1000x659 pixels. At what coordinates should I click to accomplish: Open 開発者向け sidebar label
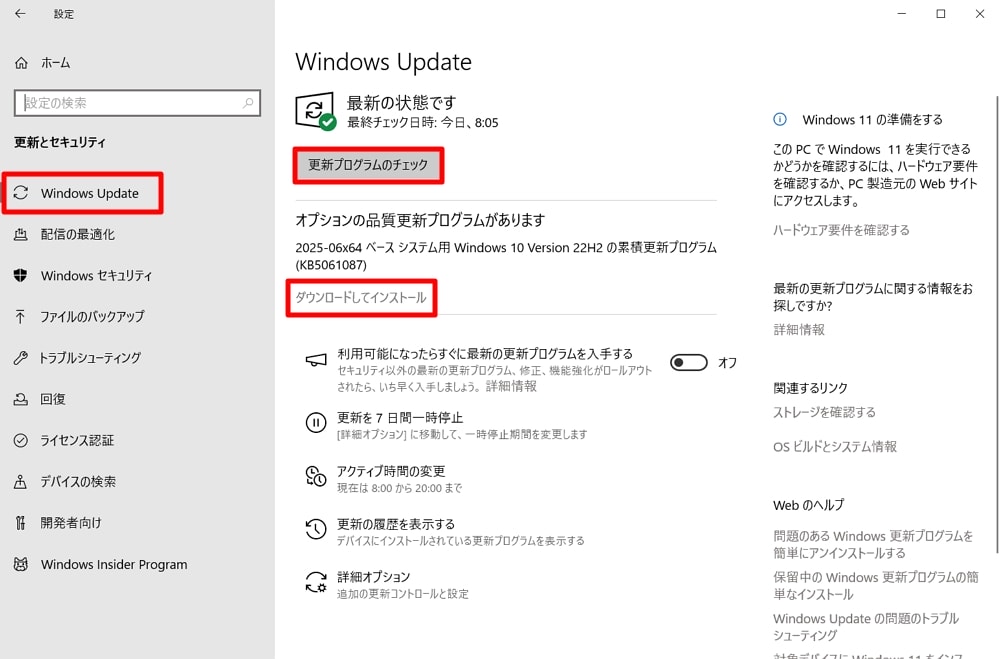71,523
